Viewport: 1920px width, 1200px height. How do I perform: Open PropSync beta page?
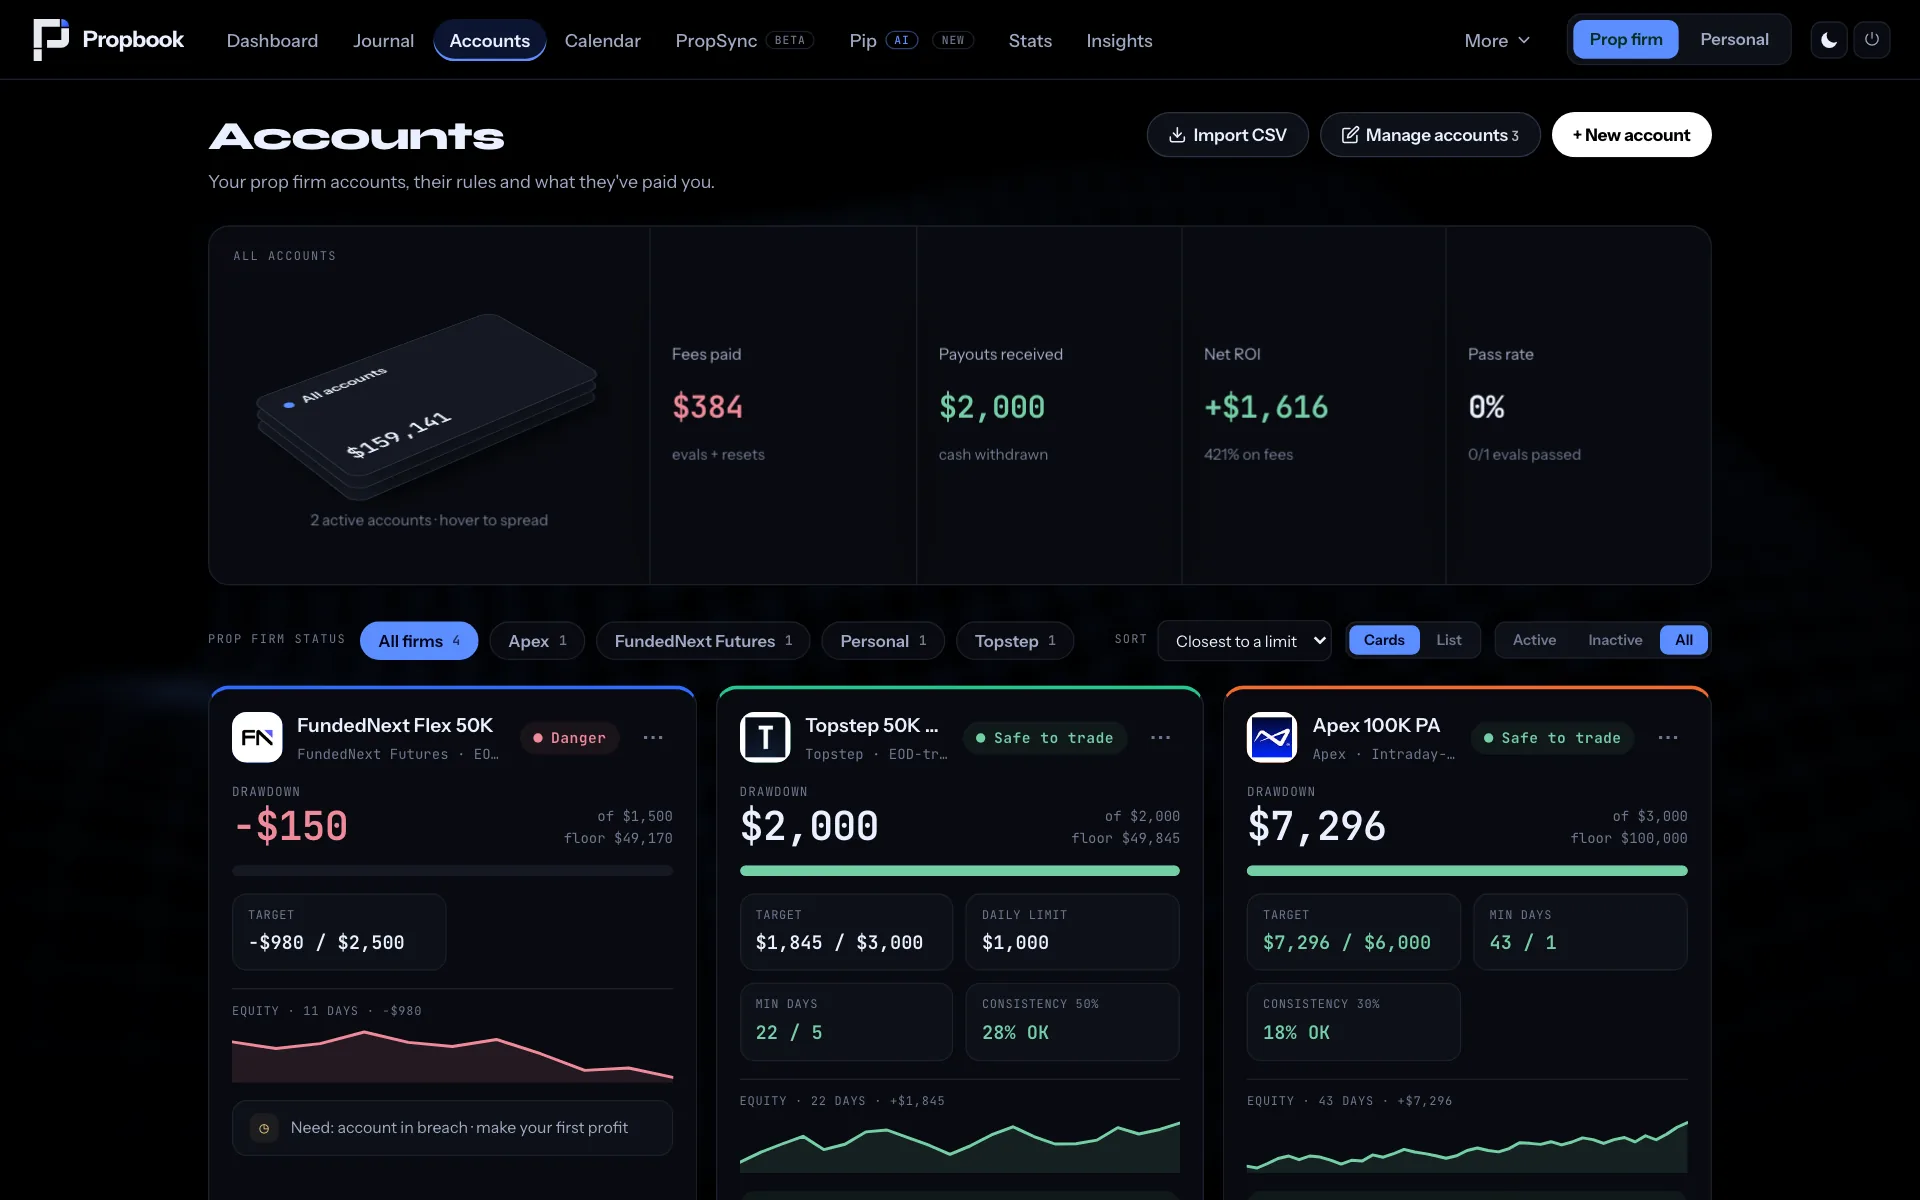(744, 41)
